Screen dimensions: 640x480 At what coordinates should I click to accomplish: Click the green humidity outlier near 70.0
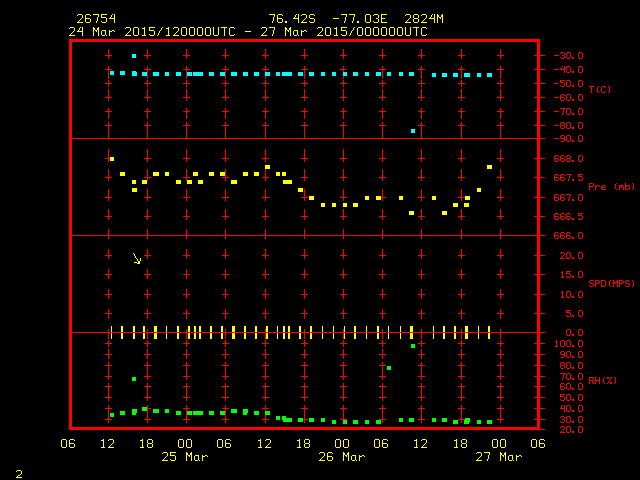pyautogui.click(x=134, y=379)
